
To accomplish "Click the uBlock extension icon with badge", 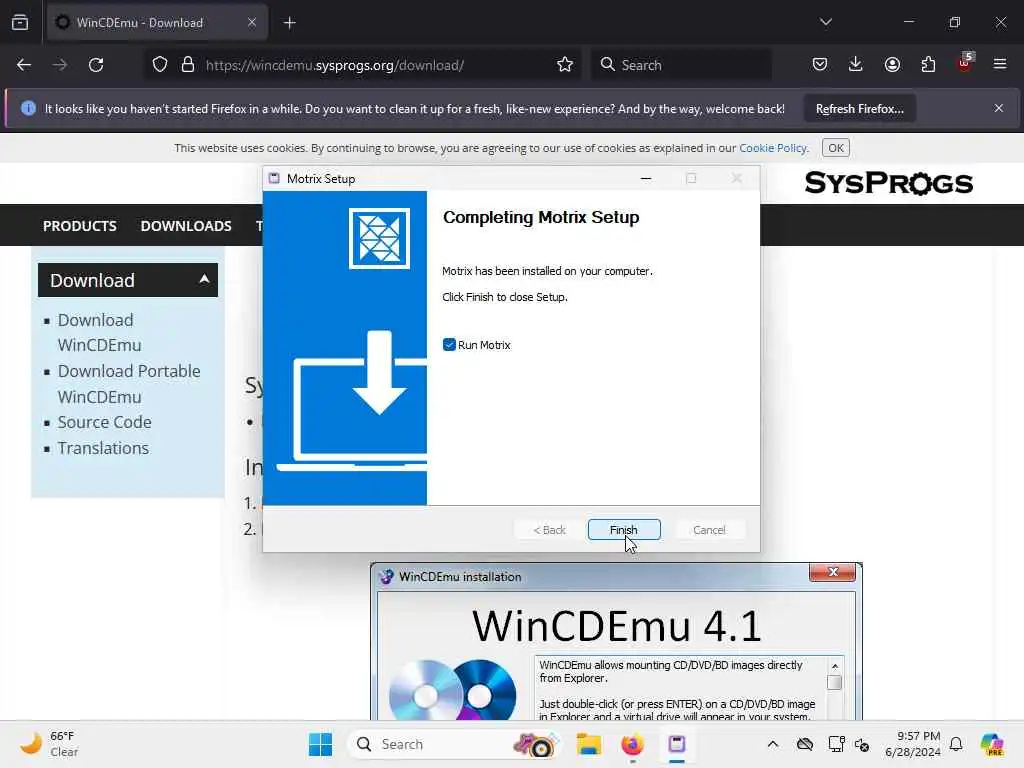I will tap(965, 63).
